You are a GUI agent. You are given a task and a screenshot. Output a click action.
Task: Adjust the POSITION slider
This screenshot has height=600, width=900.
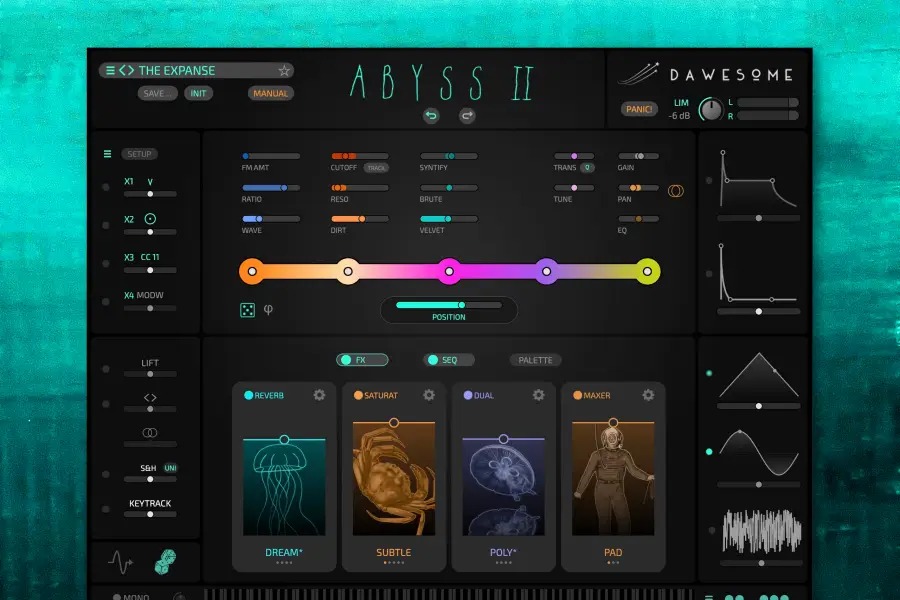(x=449, y=305)
